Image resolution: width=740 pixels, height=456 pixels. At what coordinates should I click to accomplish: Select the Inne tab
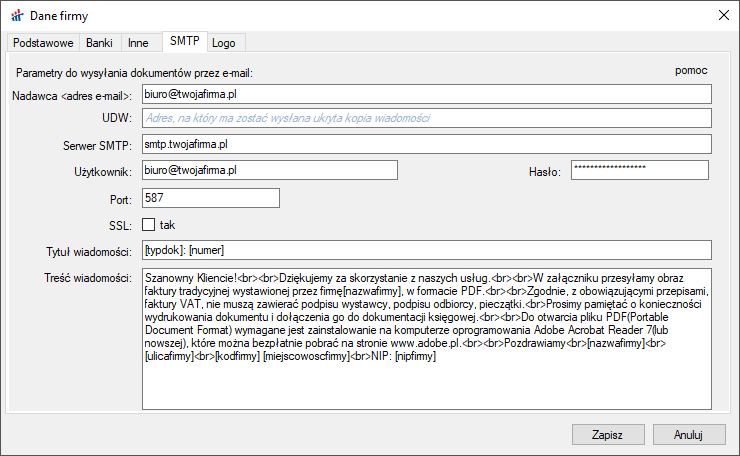click(x=138, y=43)
